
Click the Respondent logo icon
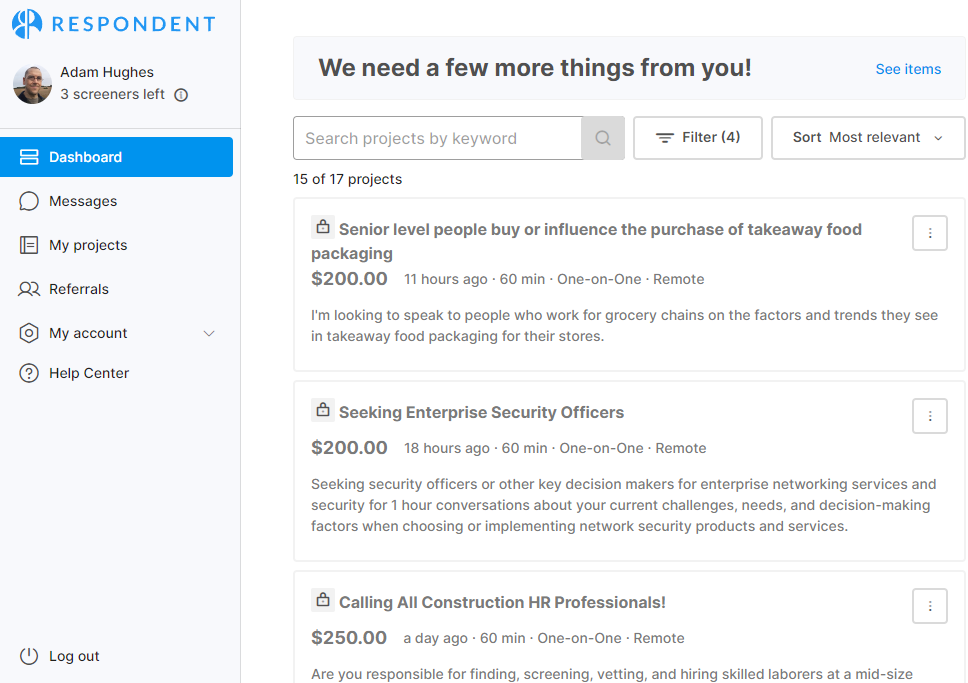coord(27,24)
